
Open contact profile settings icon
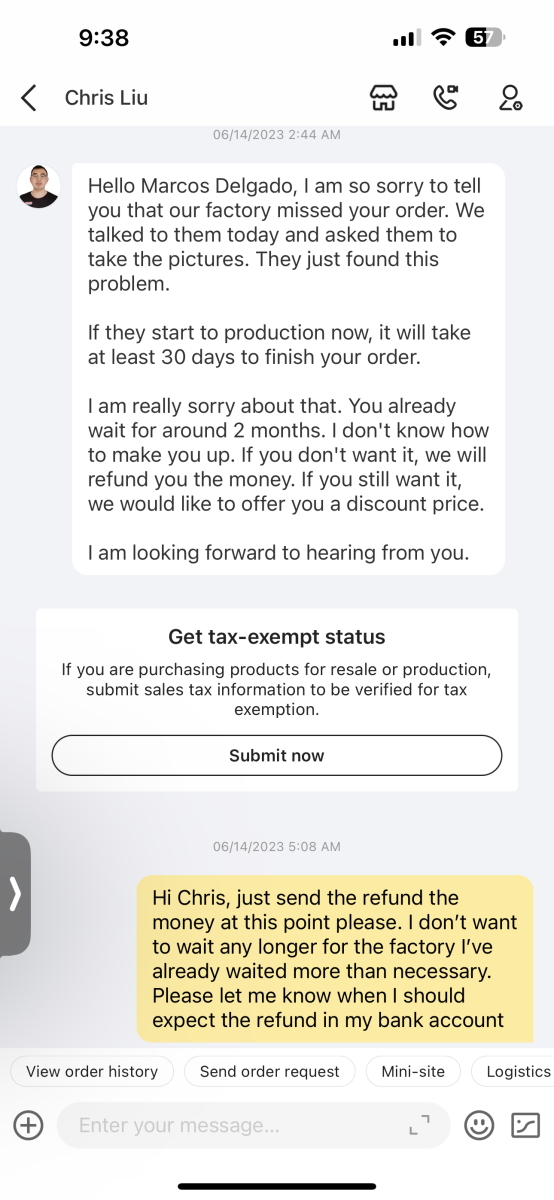(x=510, y=97)
